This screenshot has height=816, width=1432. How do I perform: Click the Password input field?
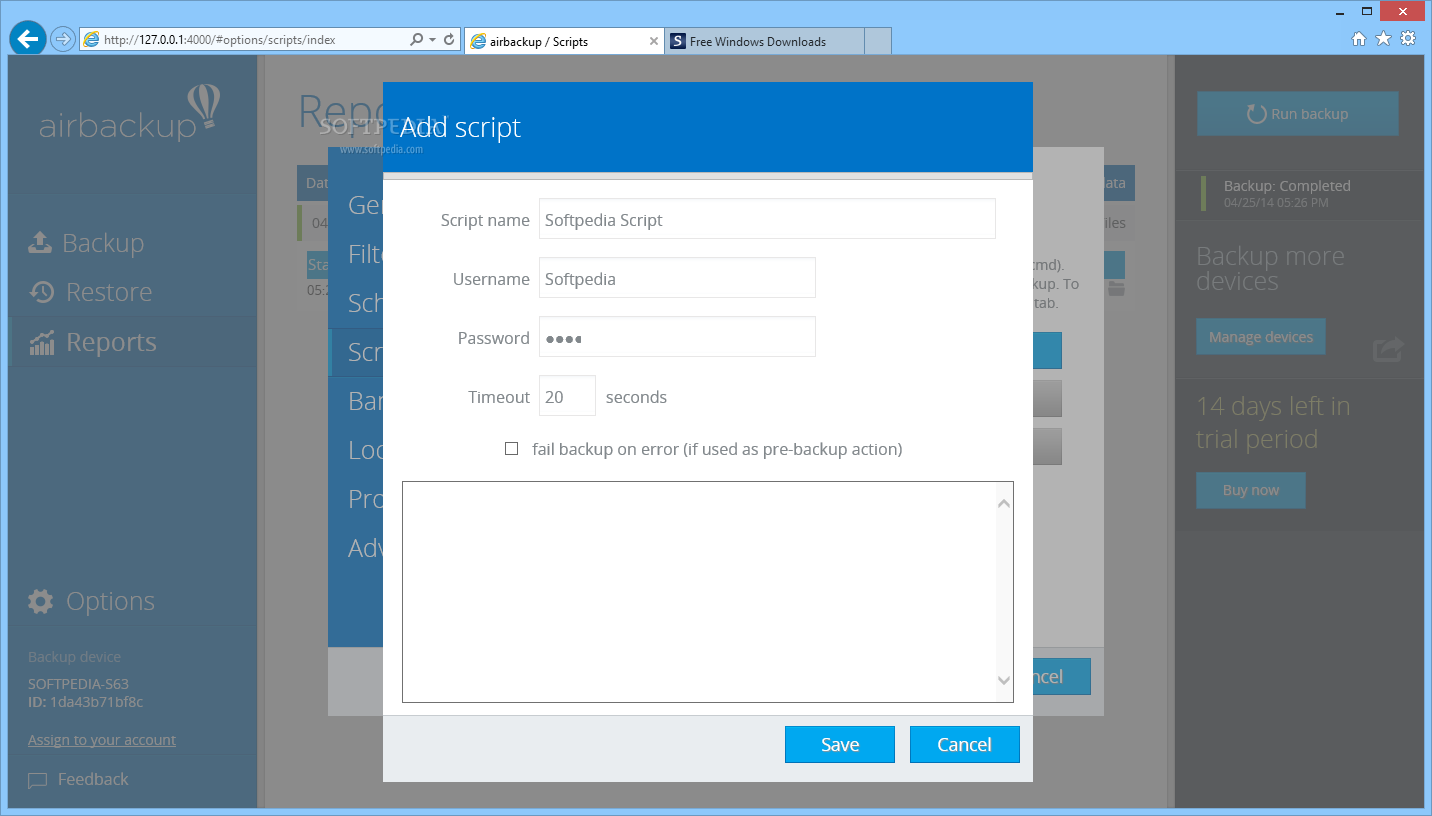[677, 337]
